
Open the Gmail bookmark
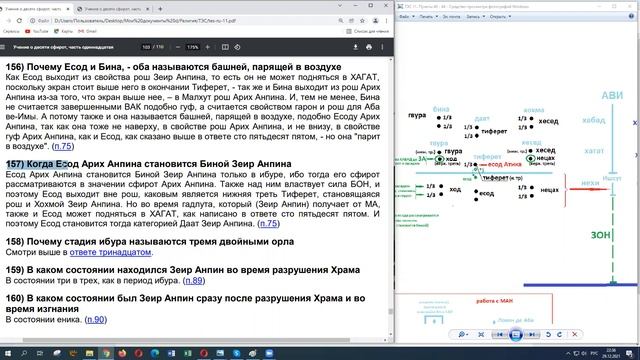pyautogui.click(x=87, y=31)
